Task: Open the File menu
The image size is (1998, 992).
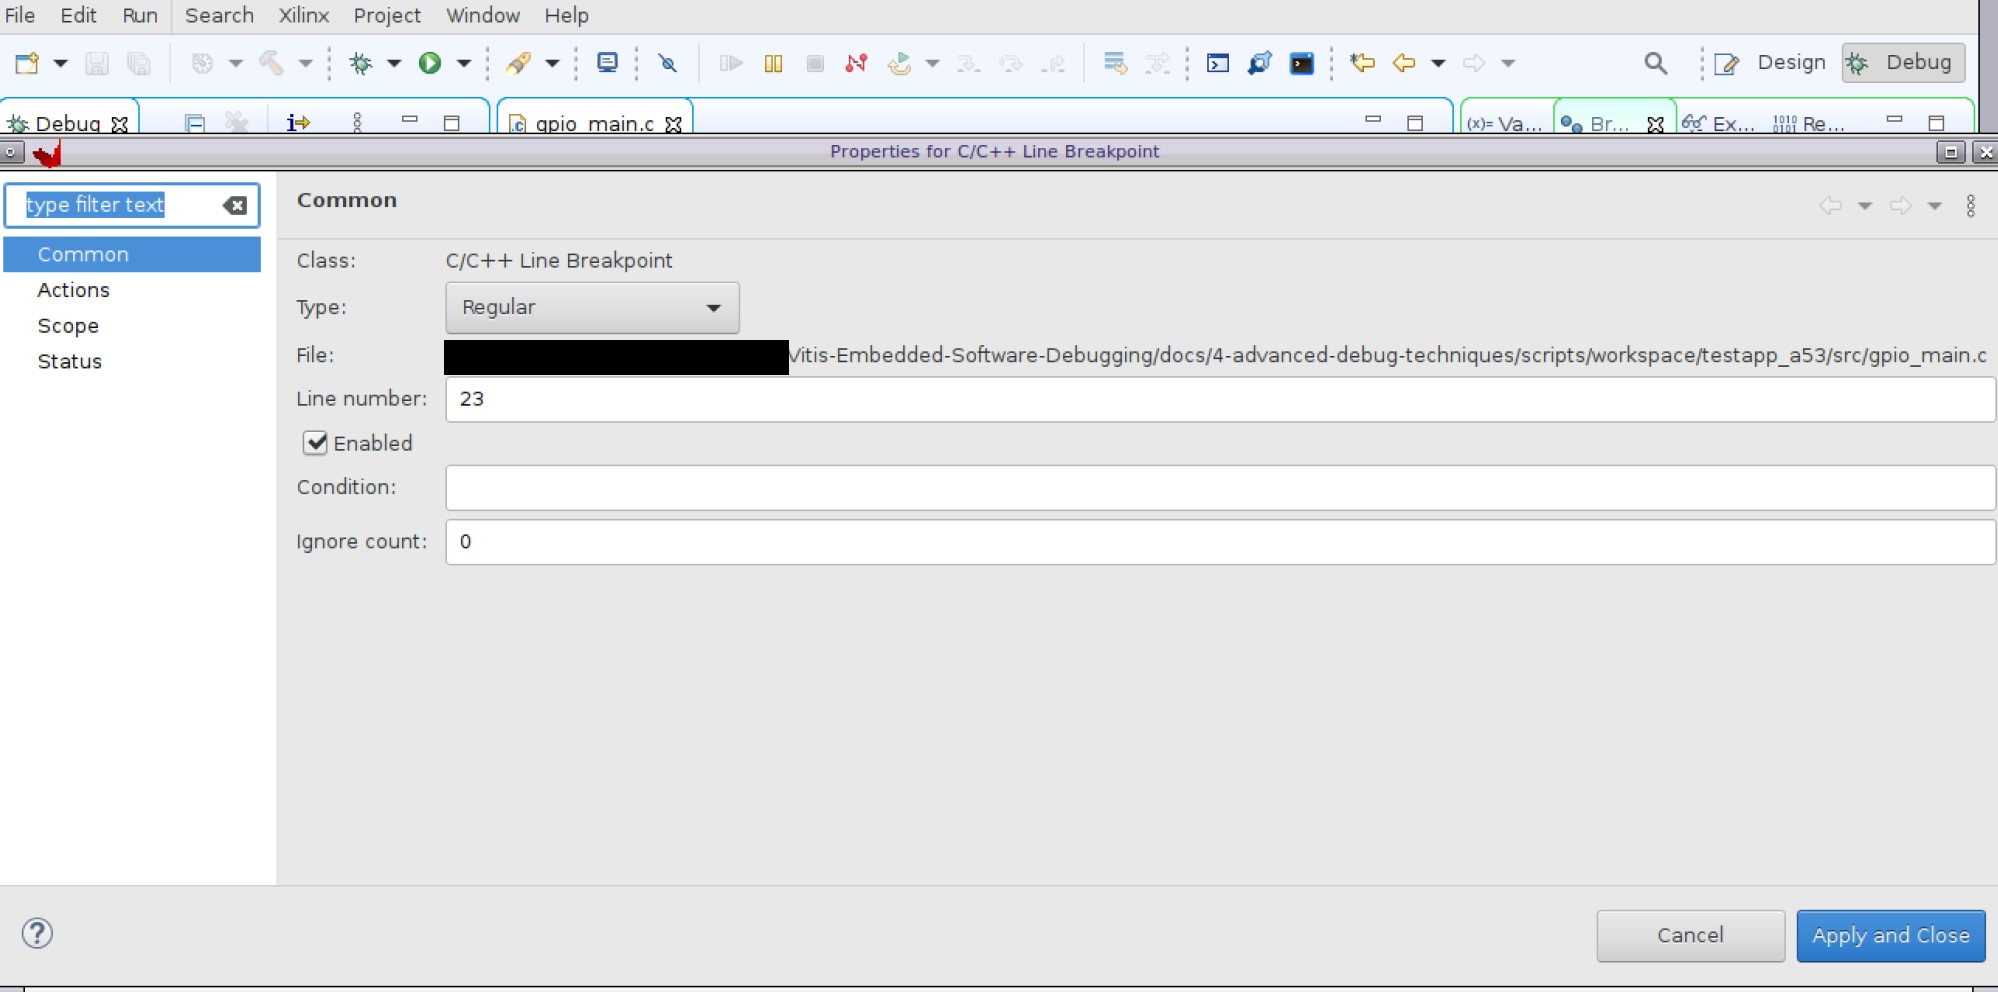Action: [x=20, y=15]
